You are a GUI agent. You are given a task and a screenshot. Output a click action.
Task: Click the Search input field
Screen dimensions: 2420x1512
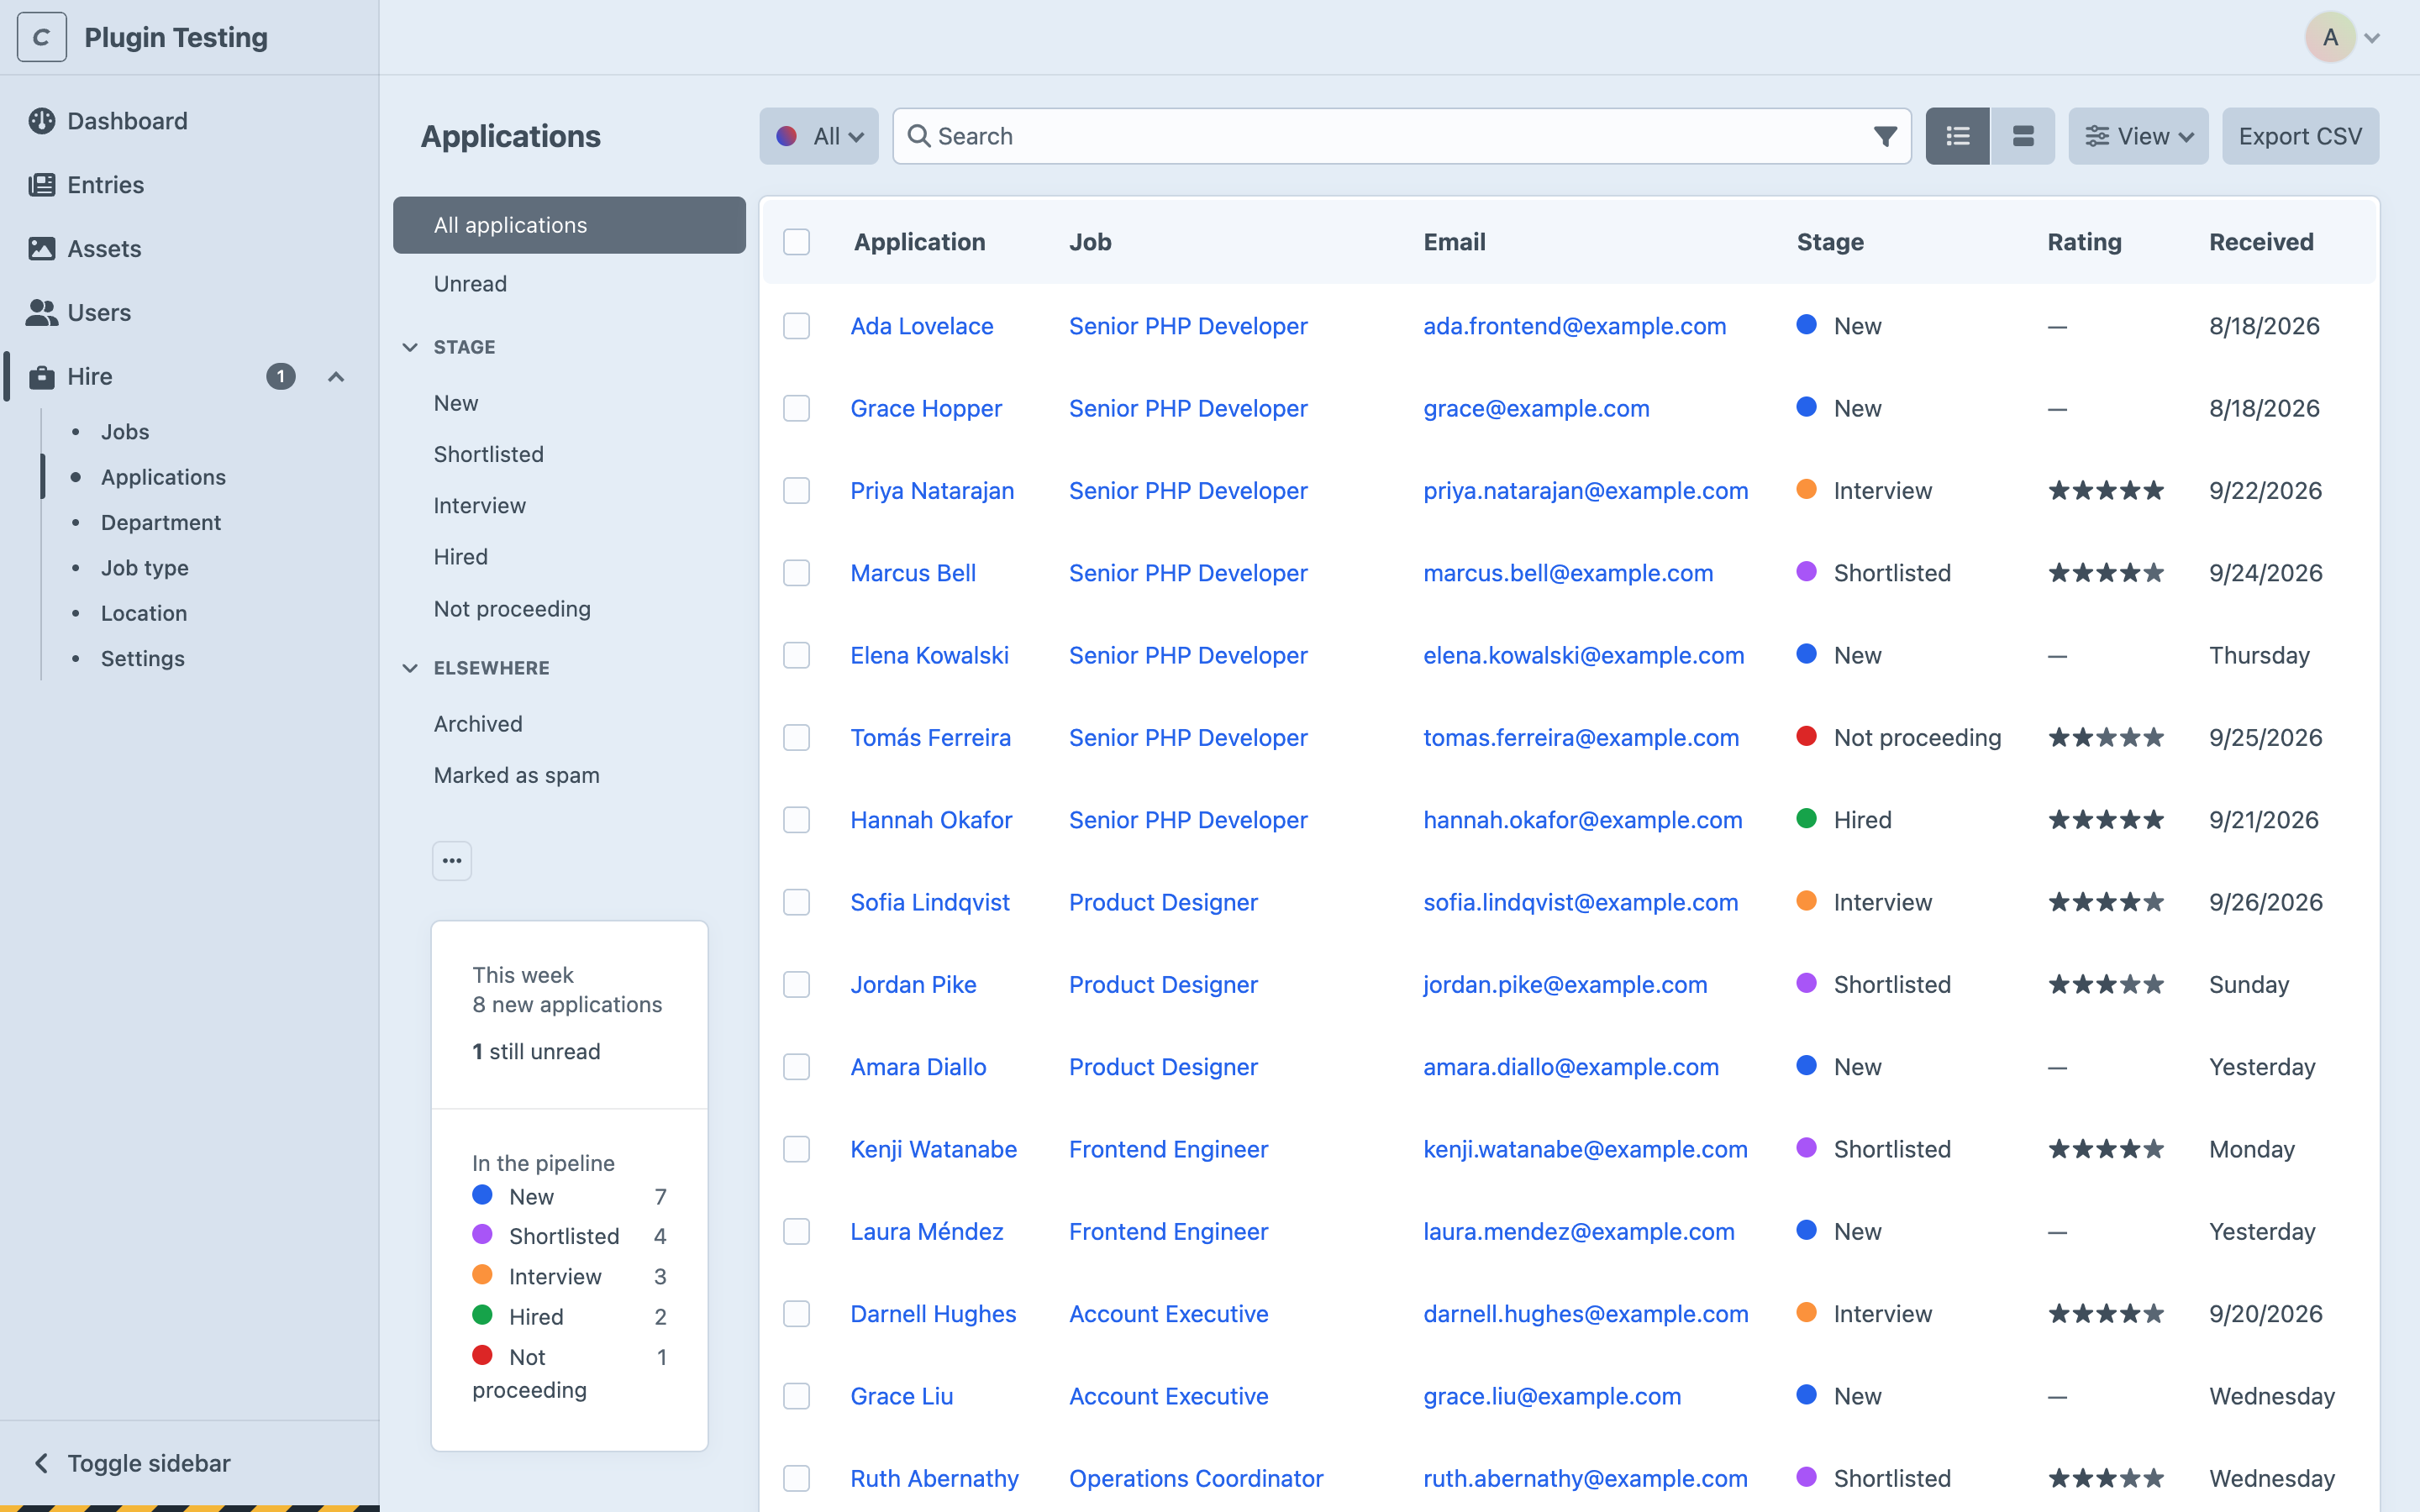1401,136
